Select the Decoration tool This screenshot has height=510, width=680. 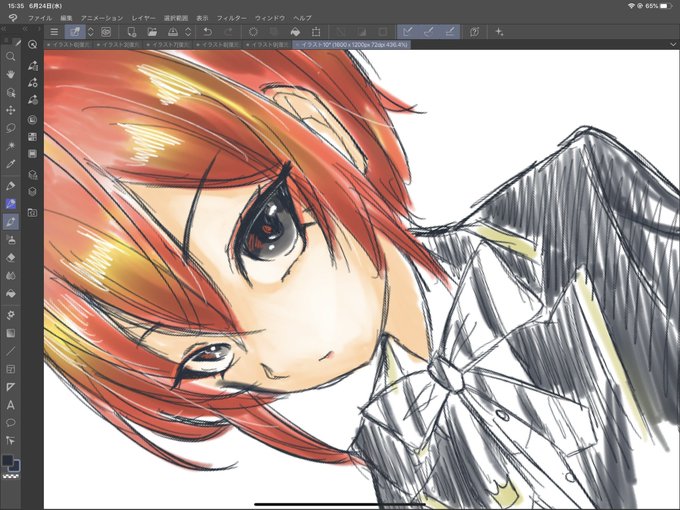click(x=10, y=315)
